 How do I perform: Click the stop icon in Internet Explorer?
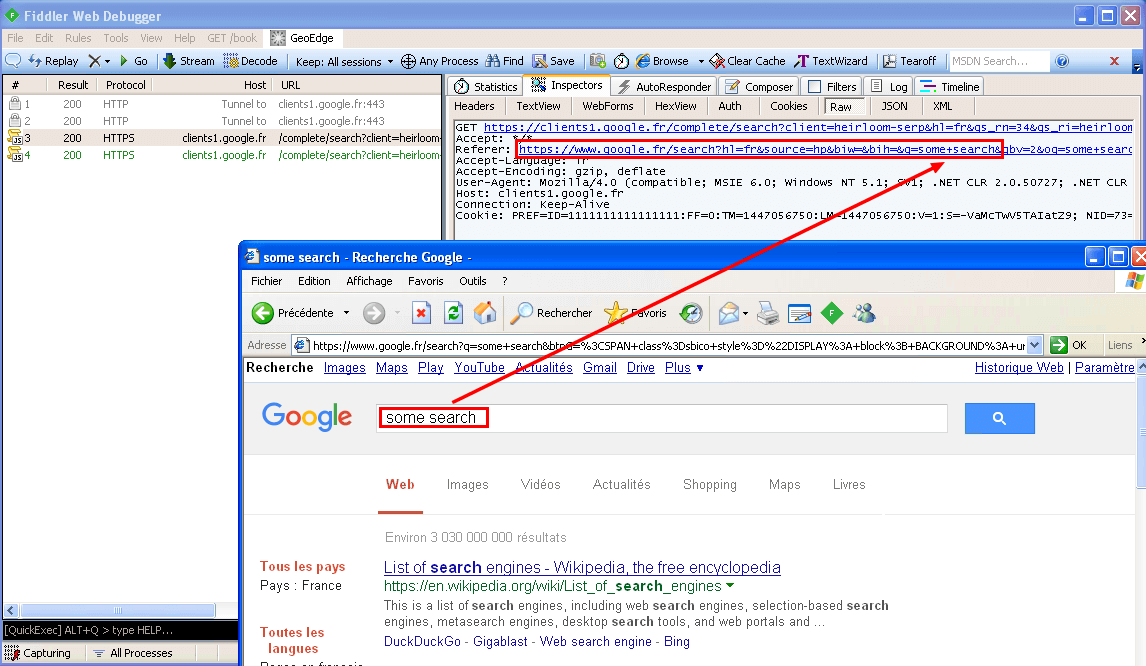coord(422,313)
